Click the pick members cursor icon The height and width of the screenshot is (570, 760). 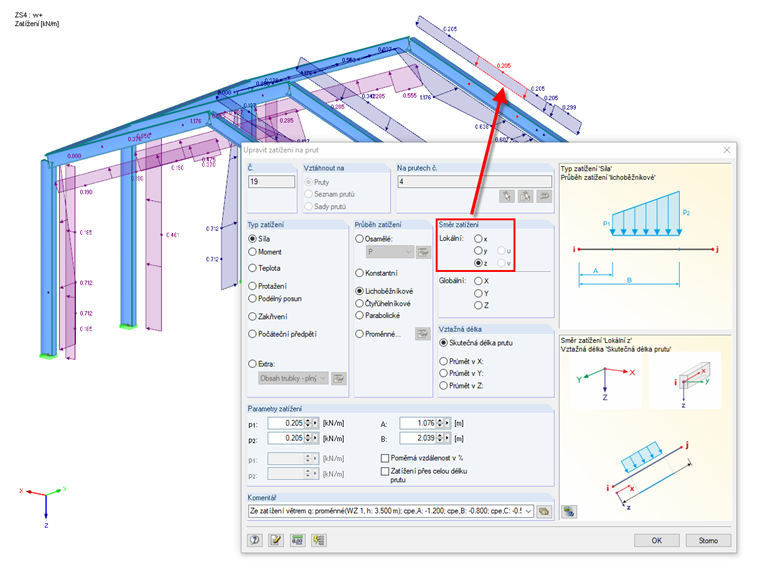click(507, 196)
